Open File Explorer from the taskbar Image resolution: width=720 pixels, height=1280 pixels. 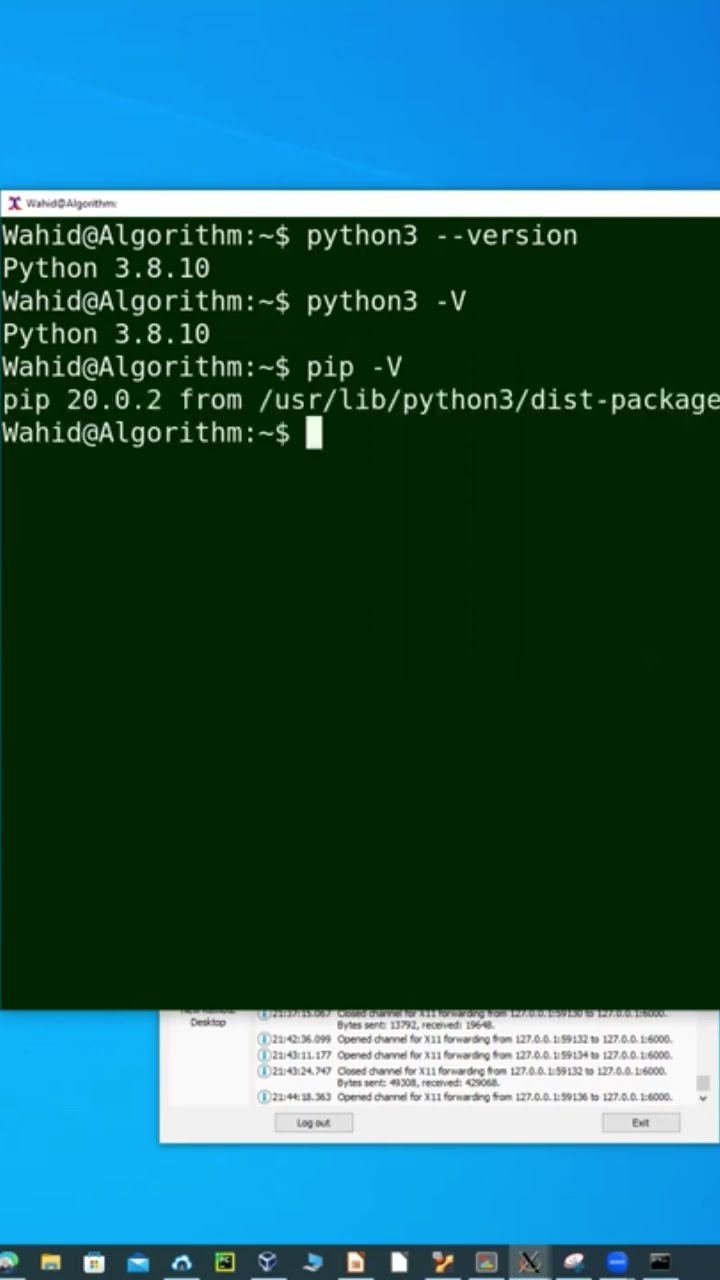pos(50,1262)
